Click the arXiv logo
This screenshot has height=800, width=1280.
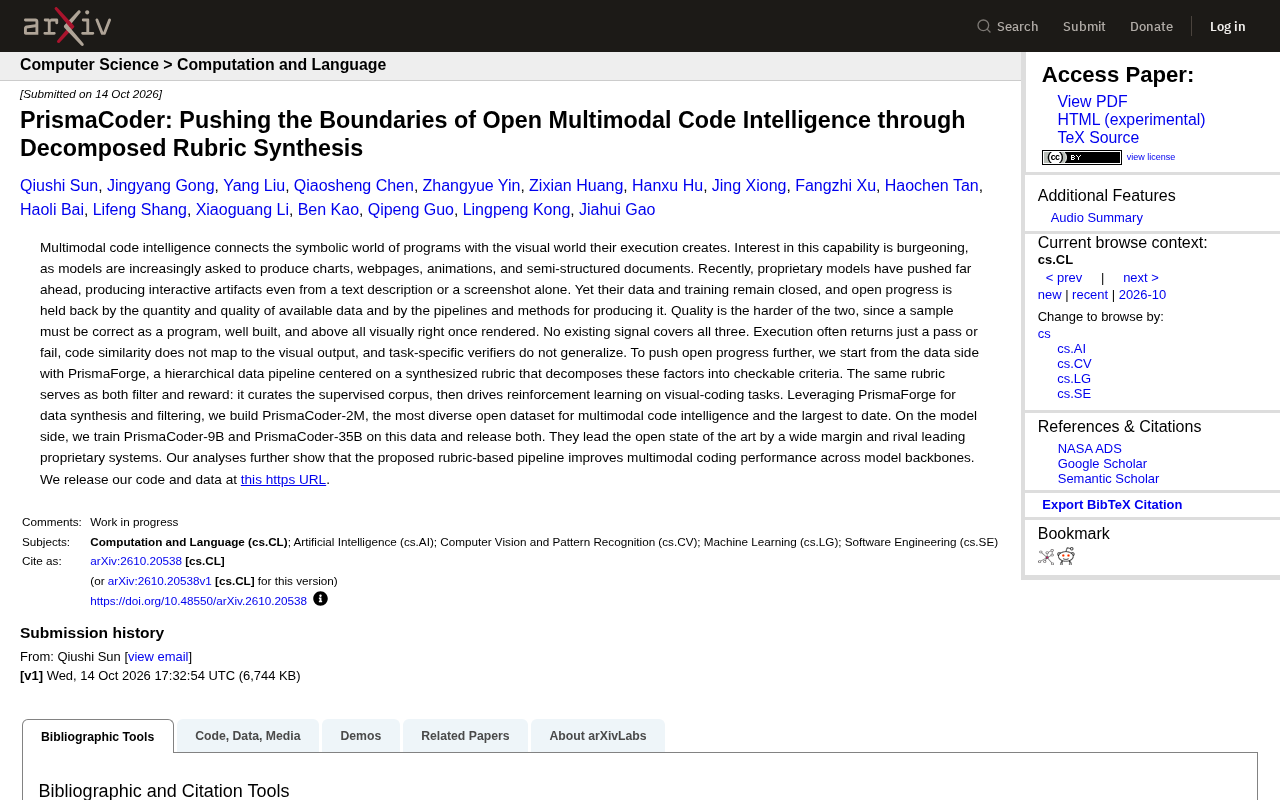pyautogui.click(x=67, y=26)
